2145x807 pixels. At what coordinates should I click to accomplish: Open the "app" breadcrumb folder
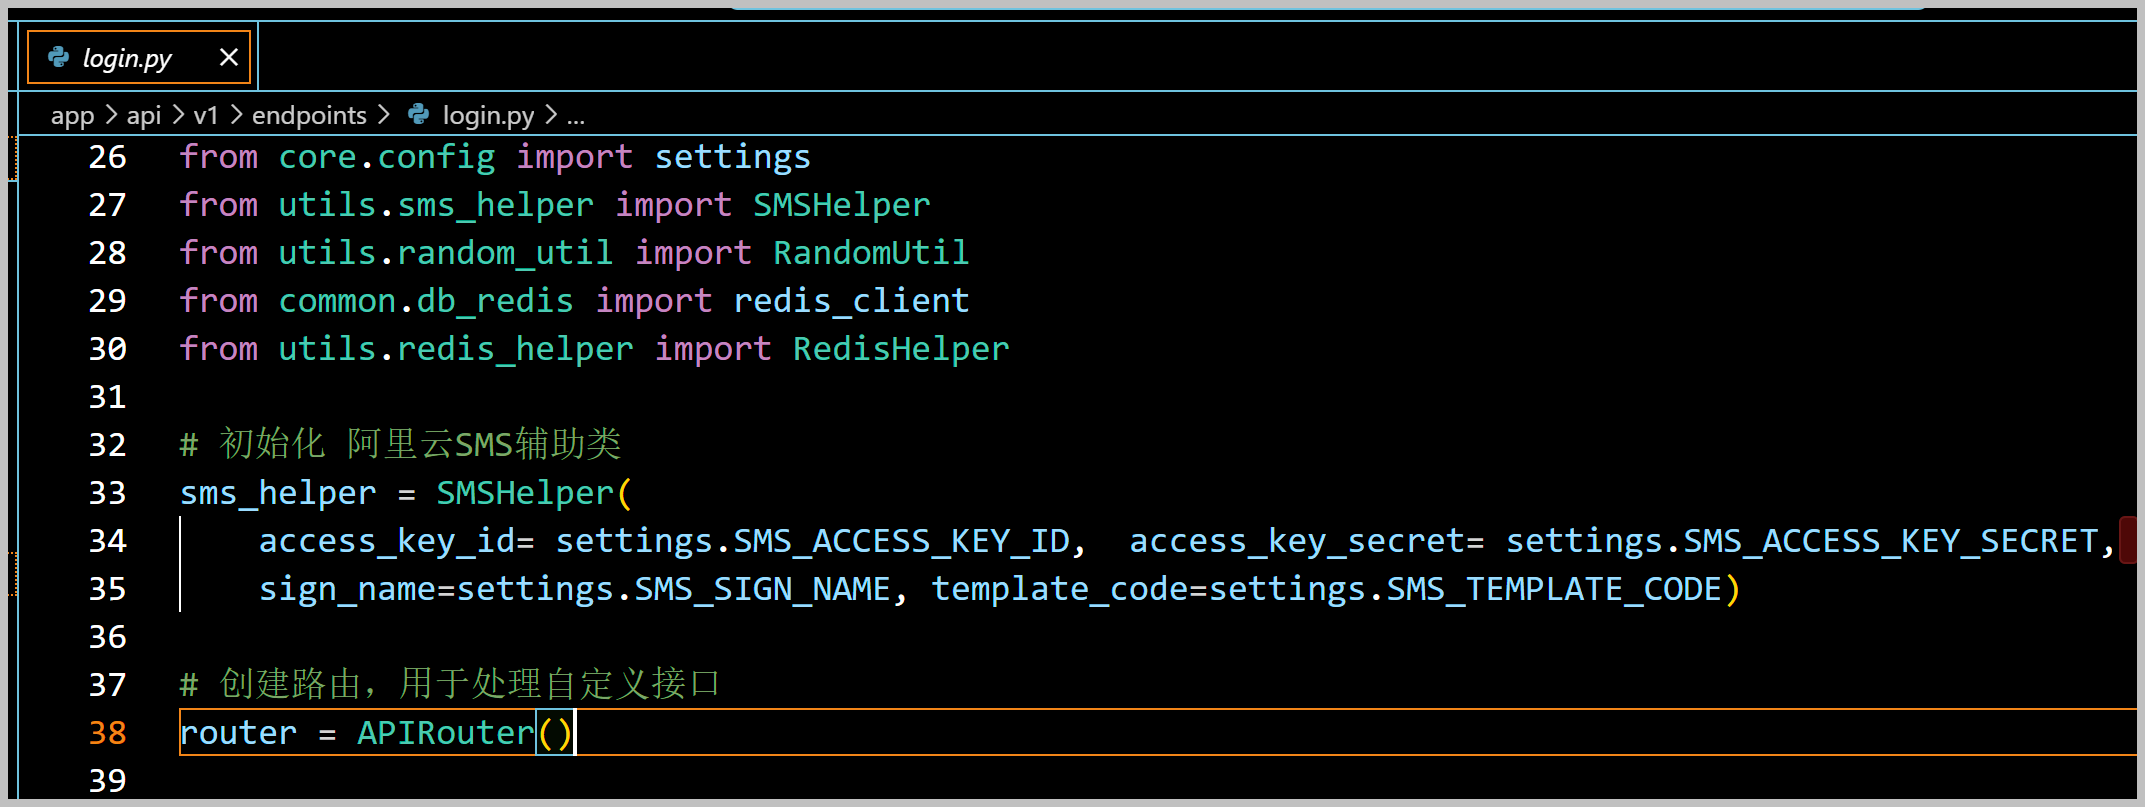72,116
